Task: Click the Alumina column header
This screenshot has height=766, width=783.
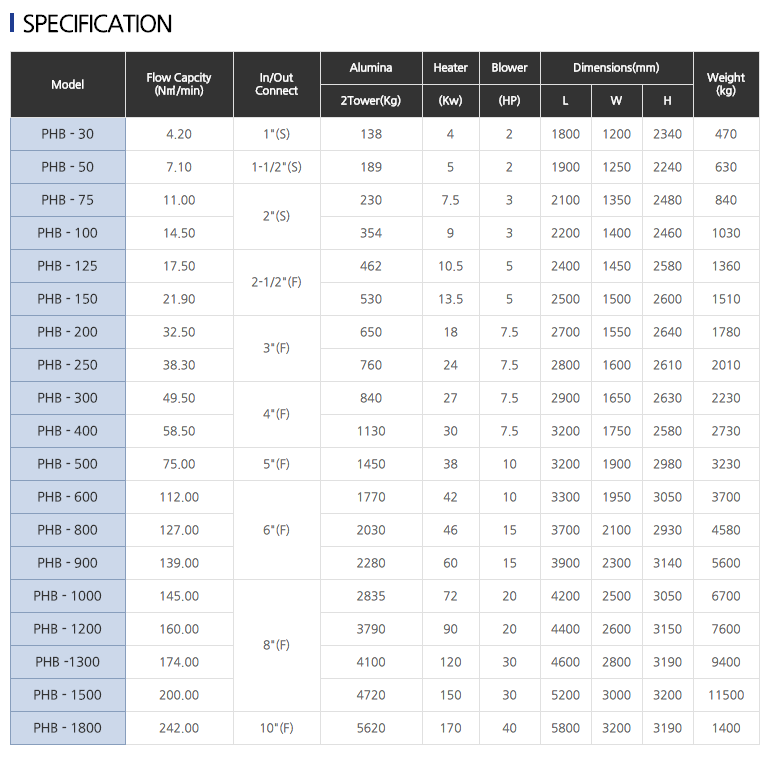Action: coord(371,68)
